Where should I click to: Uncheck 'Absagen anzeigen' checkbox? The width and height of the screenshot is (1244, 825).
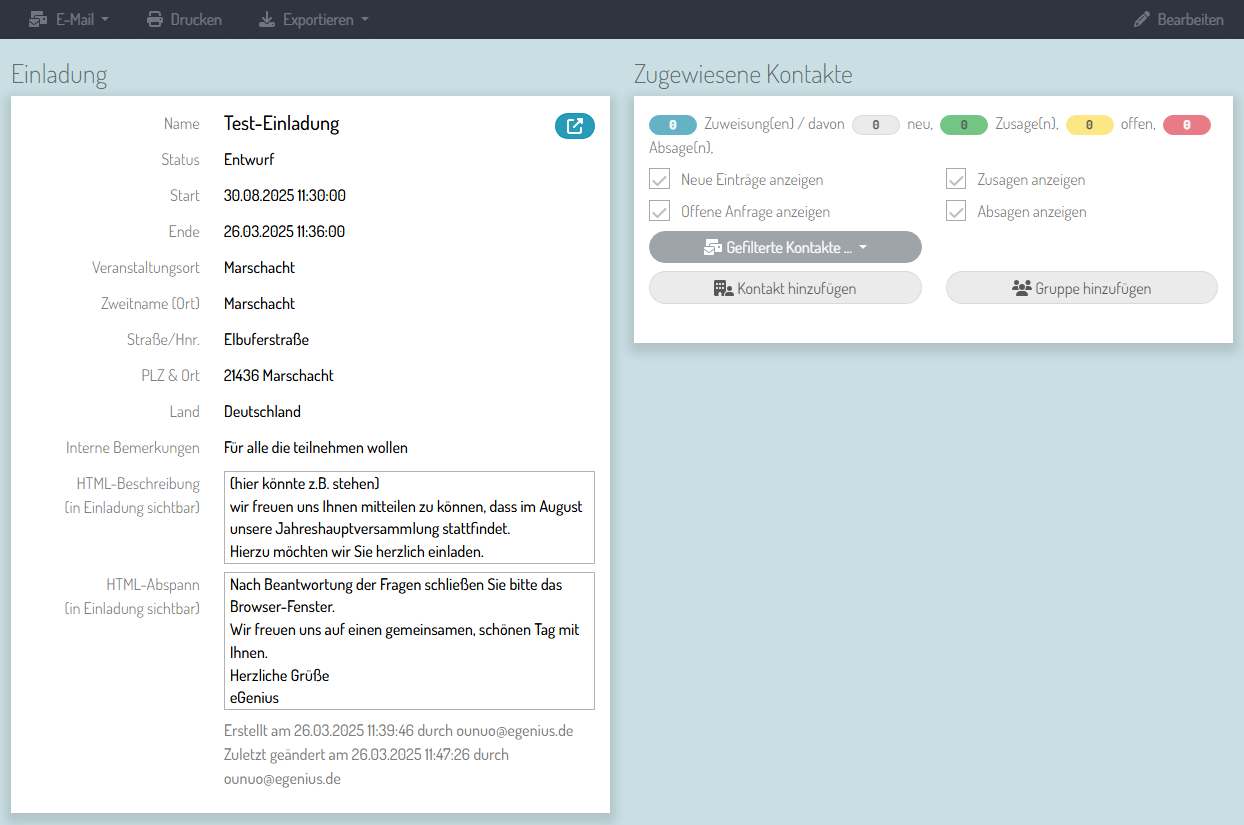[956, 212]
